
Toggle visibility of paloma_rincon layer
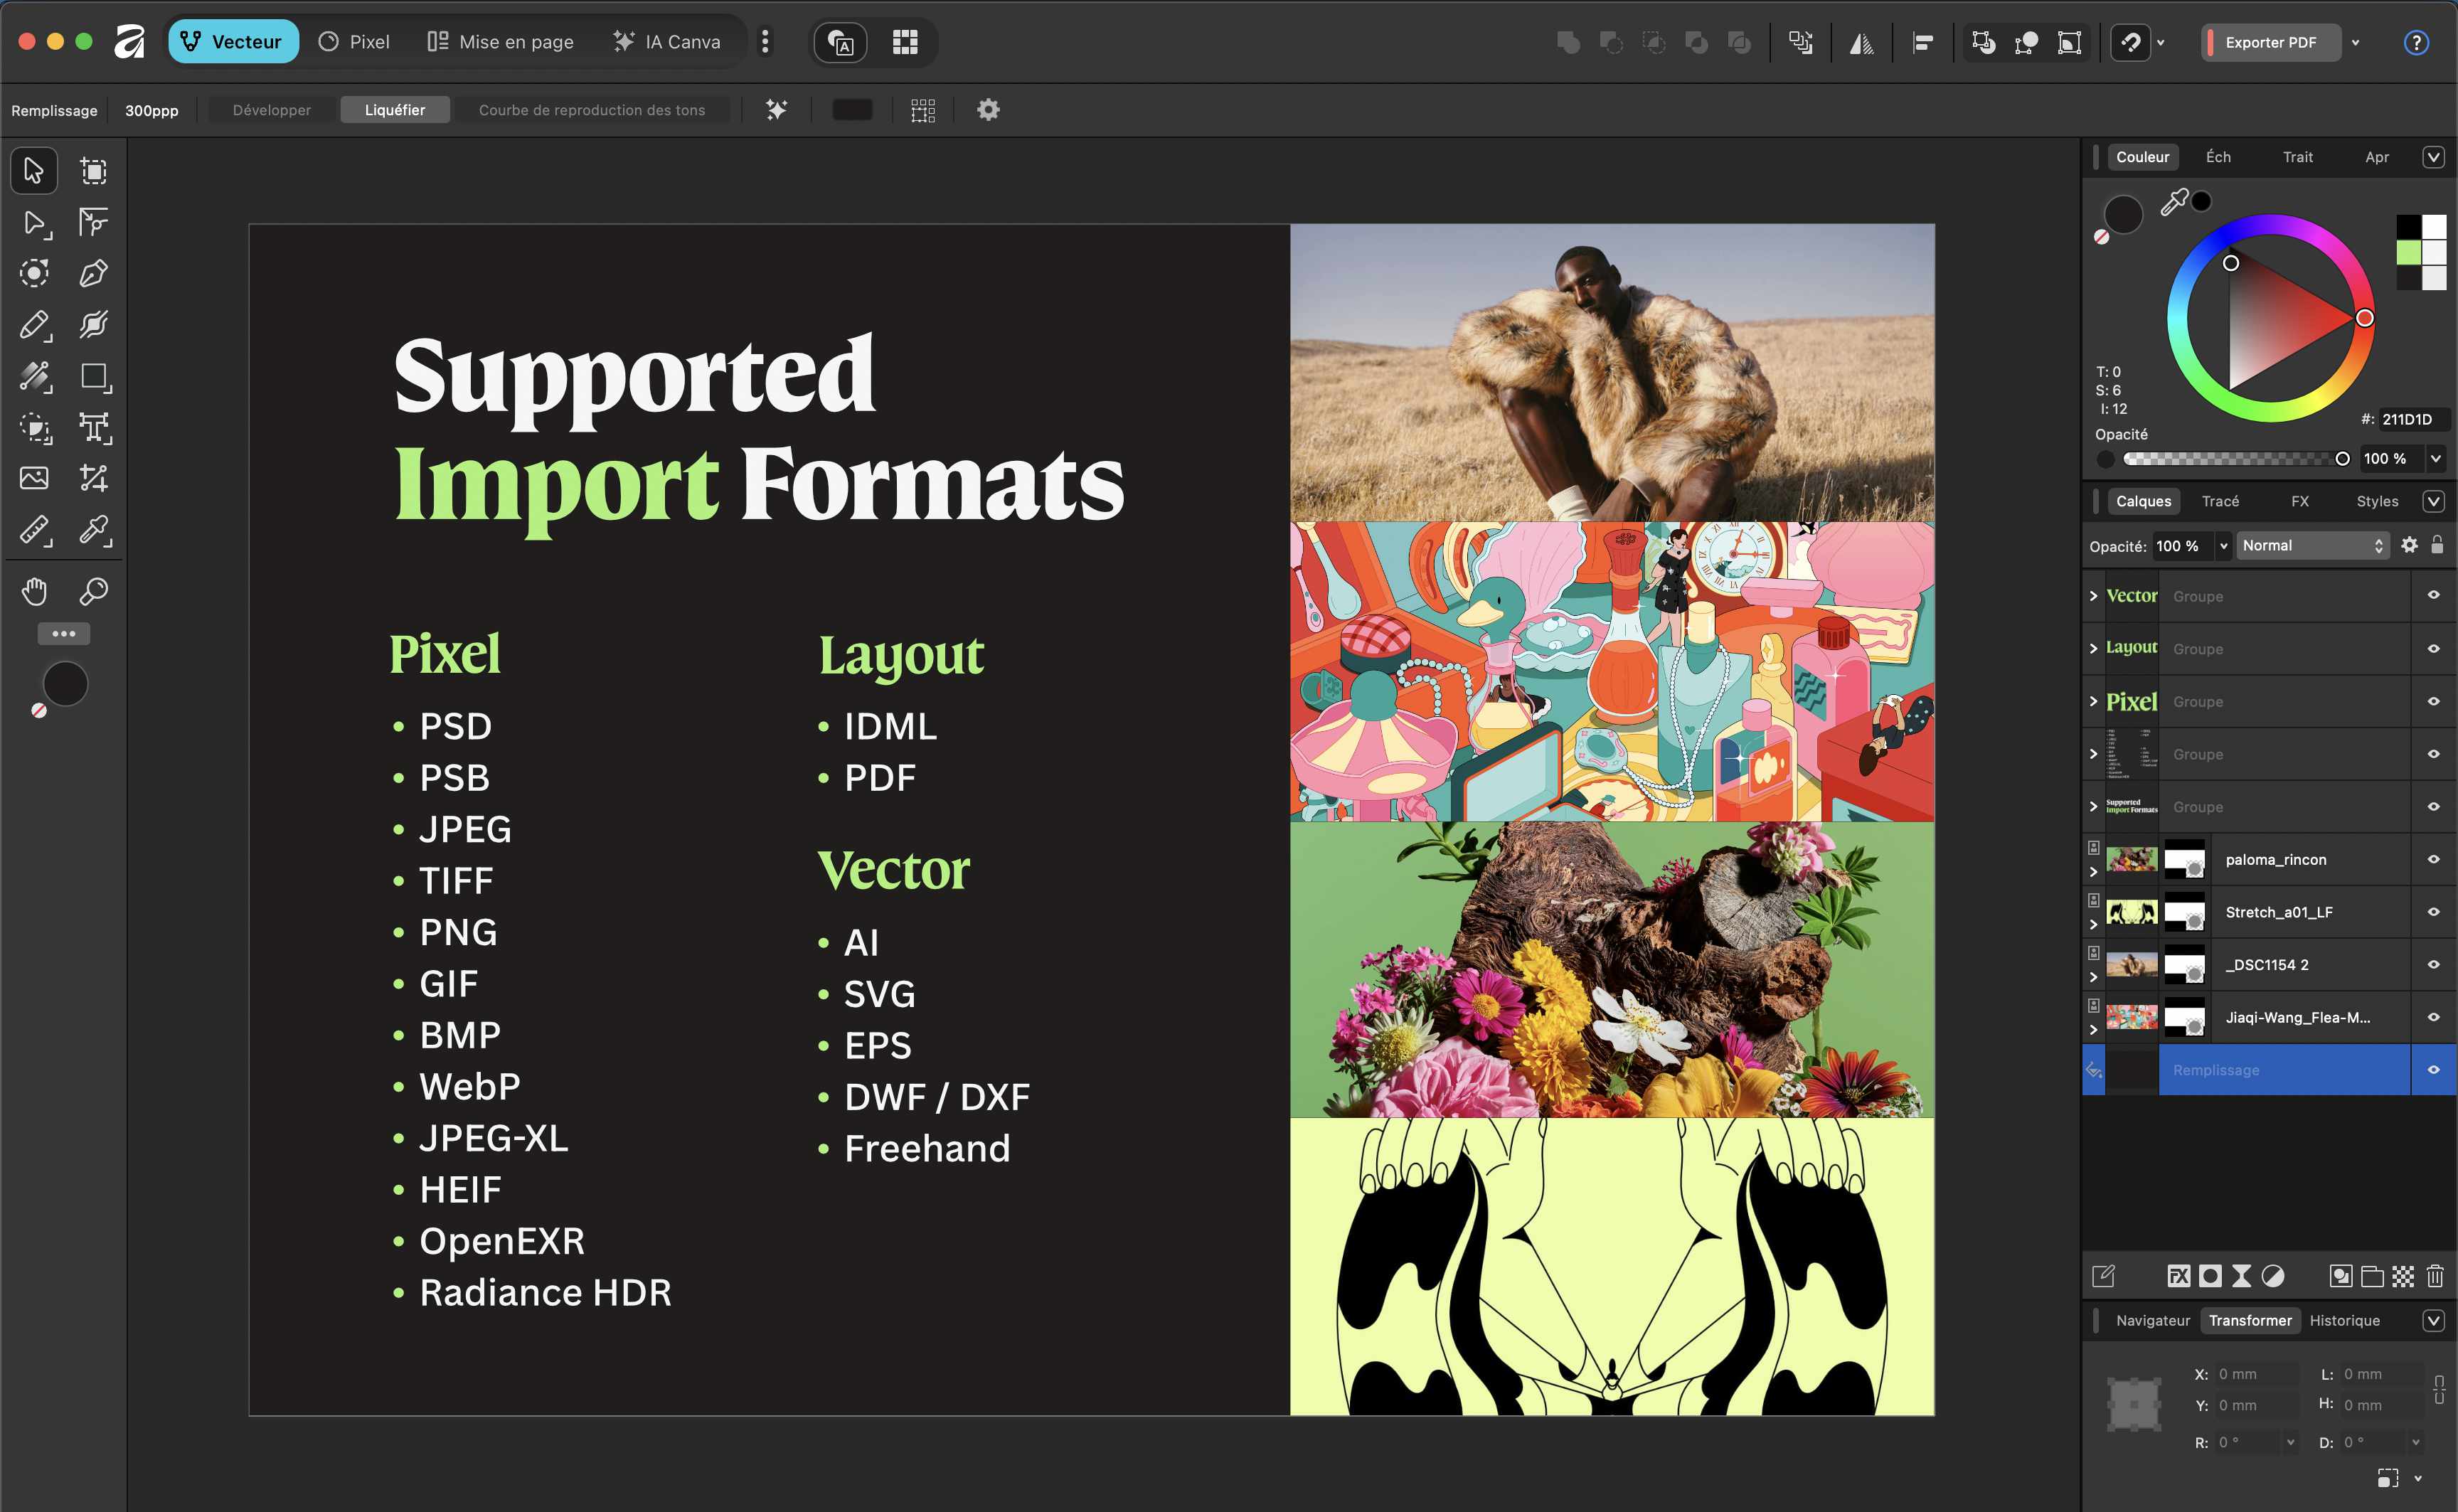click(x=2433, y=859)
